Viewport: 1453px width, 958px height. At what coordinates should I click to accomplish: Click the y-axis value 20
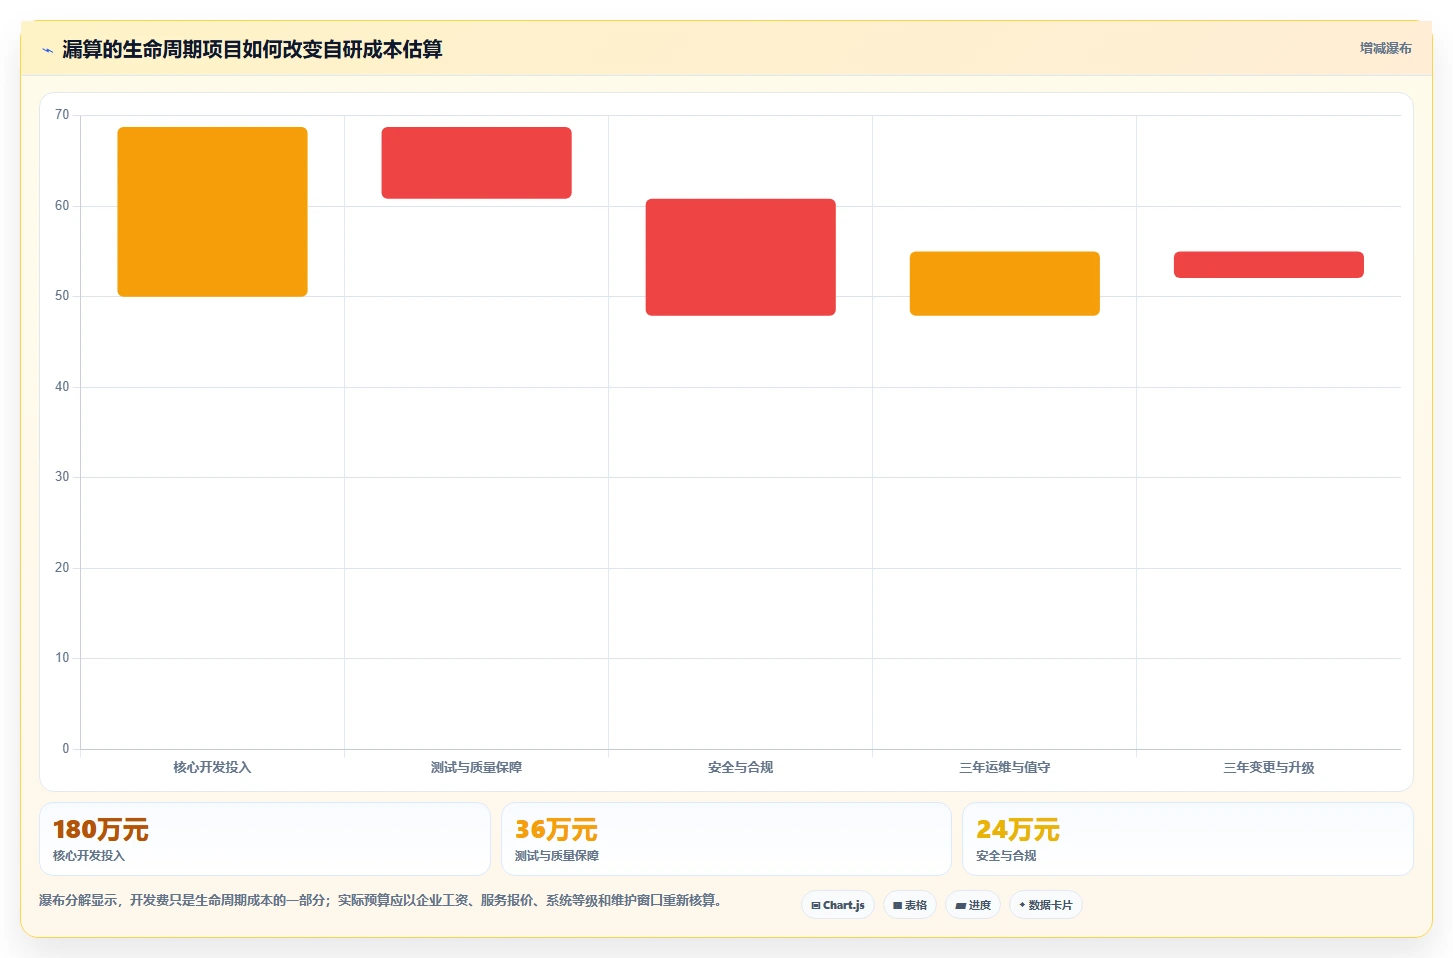coord(62,568)
